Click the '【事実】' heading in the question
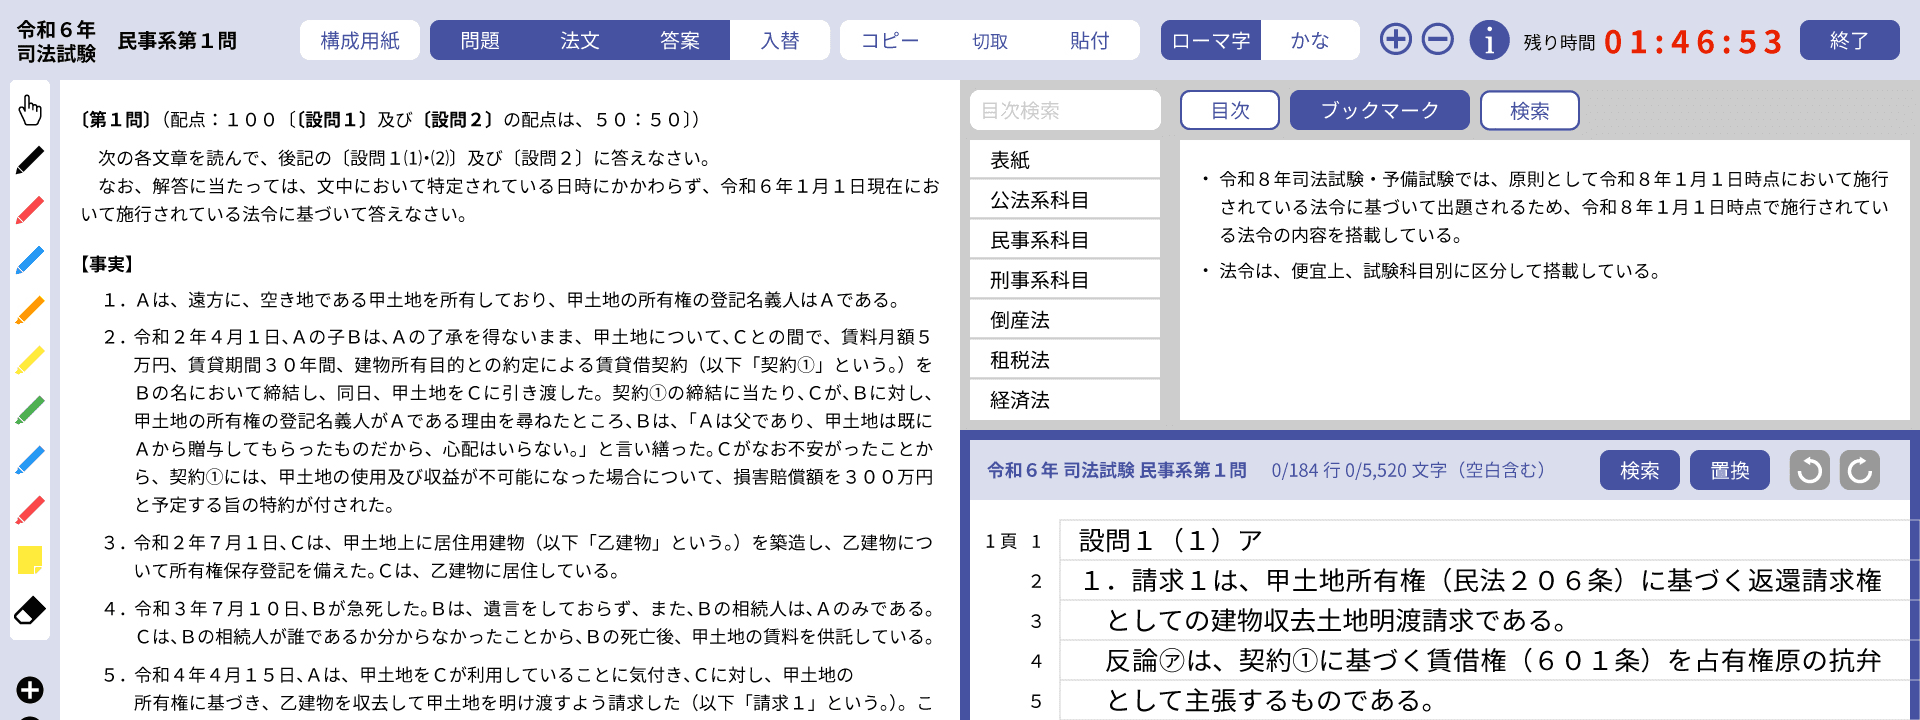The width and height of the screenshot is (1920, 720). tap(107, 264)
